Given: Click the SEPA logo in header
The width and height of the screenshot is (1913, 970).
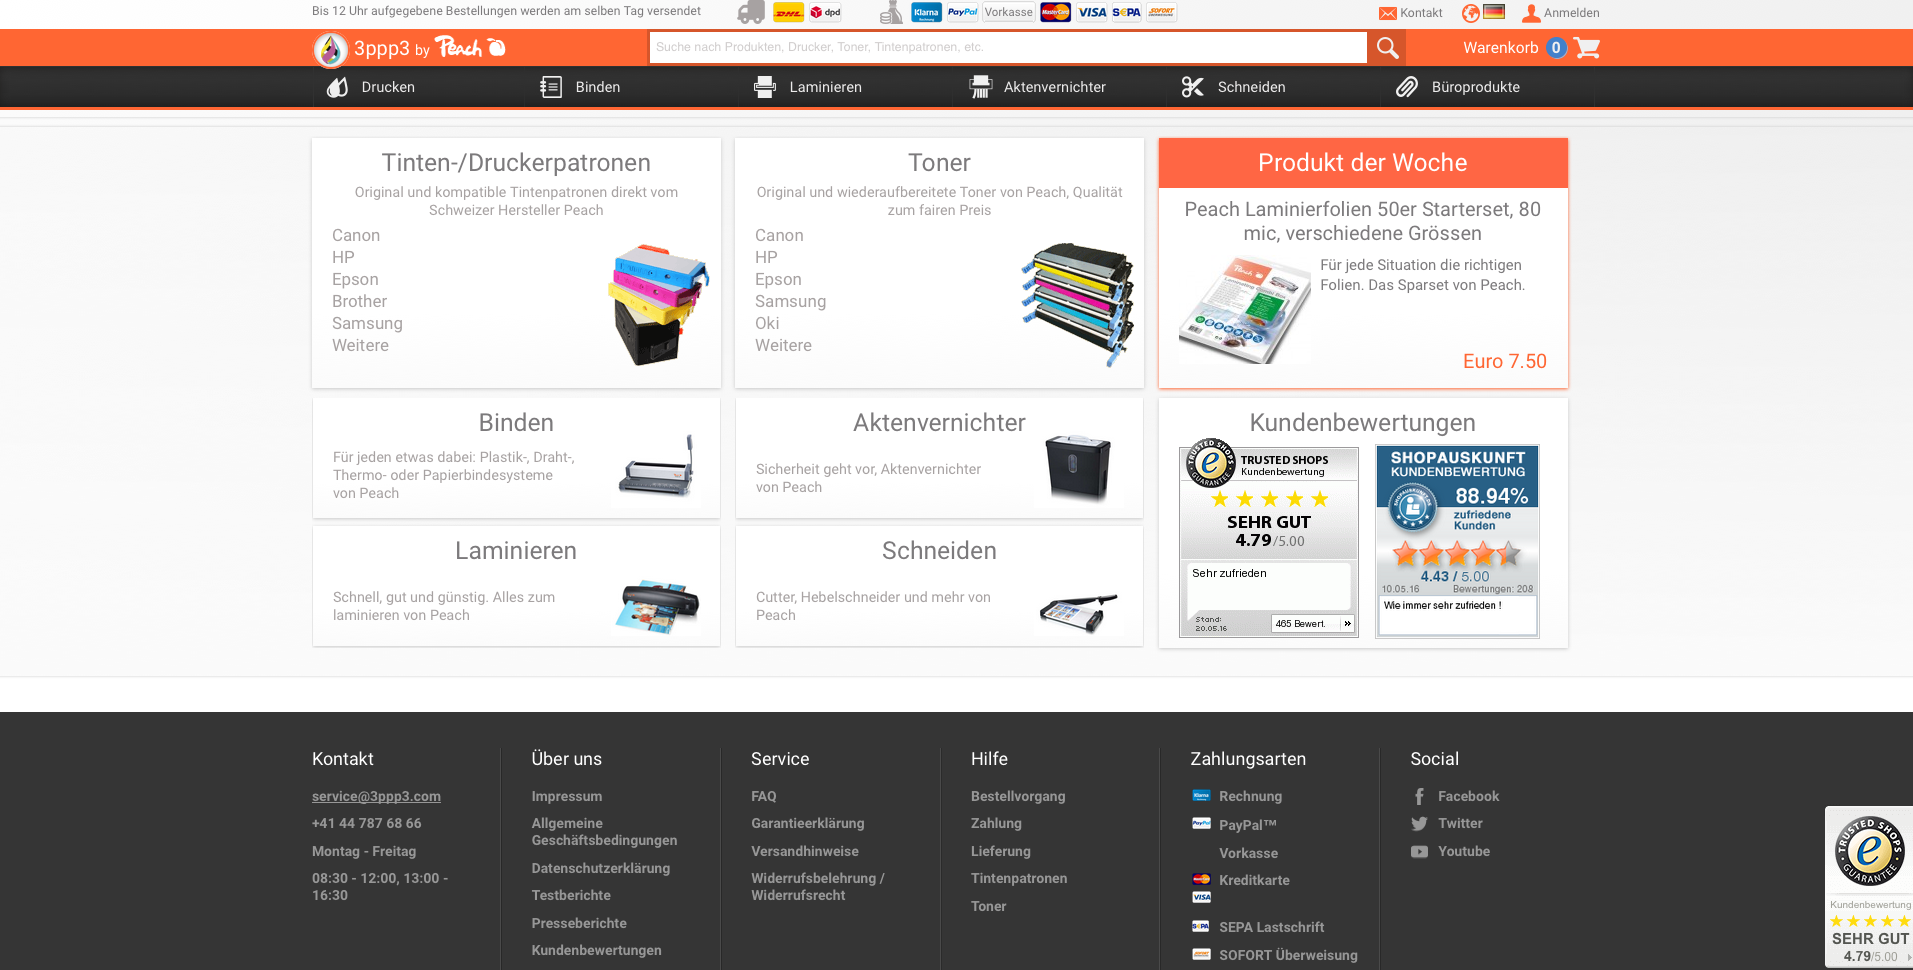Looking at the screenshot, I should 1127,12.
